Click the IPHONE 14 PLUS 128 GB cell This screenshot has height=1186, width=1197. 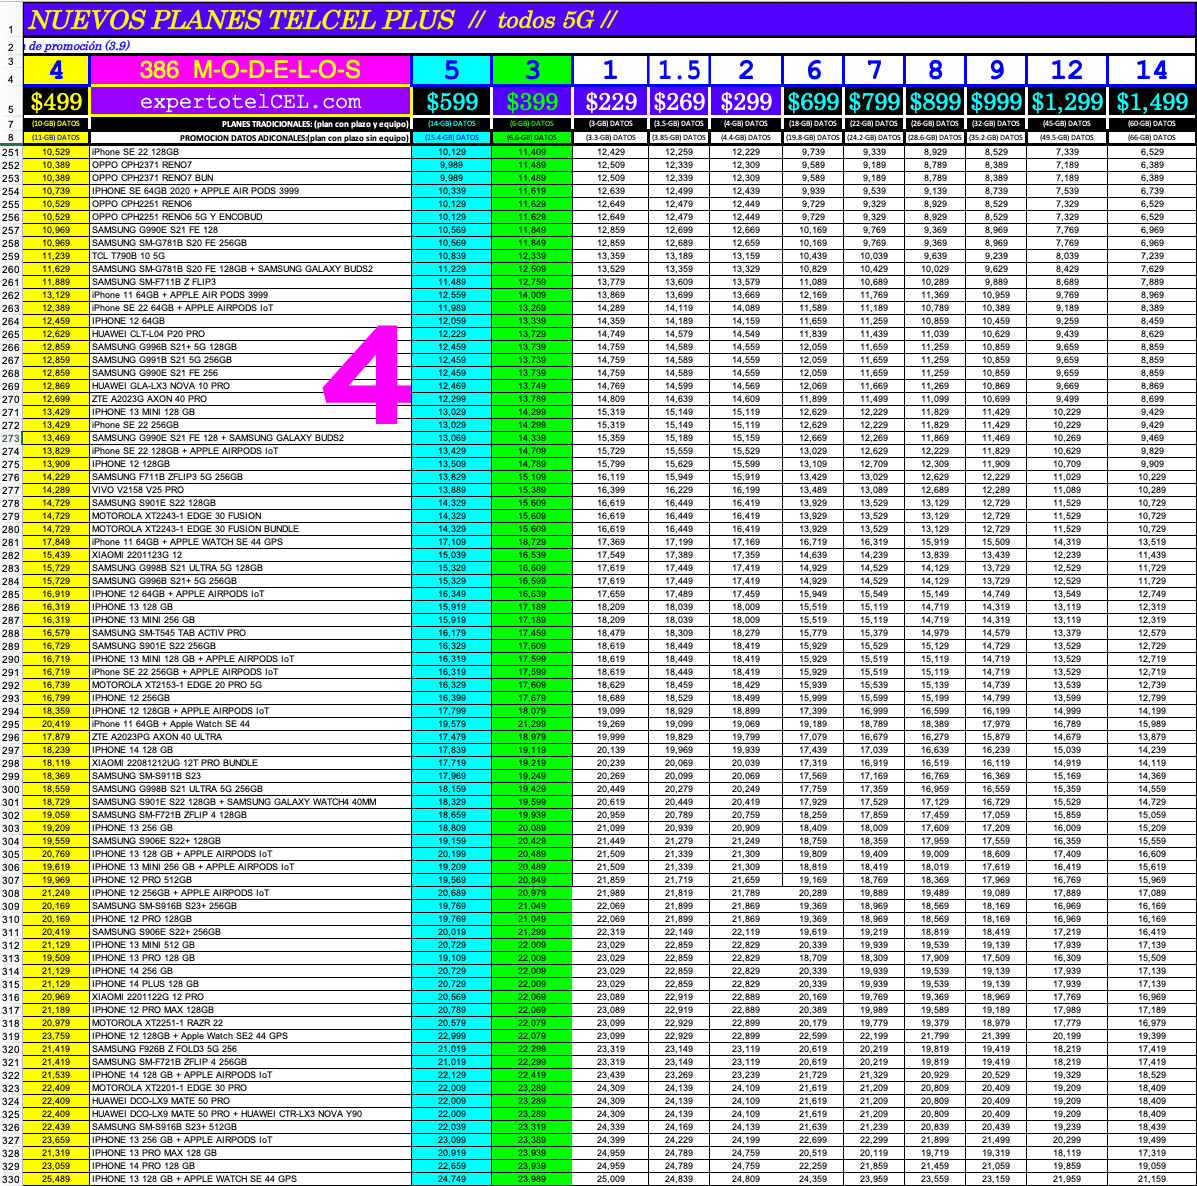250,984
